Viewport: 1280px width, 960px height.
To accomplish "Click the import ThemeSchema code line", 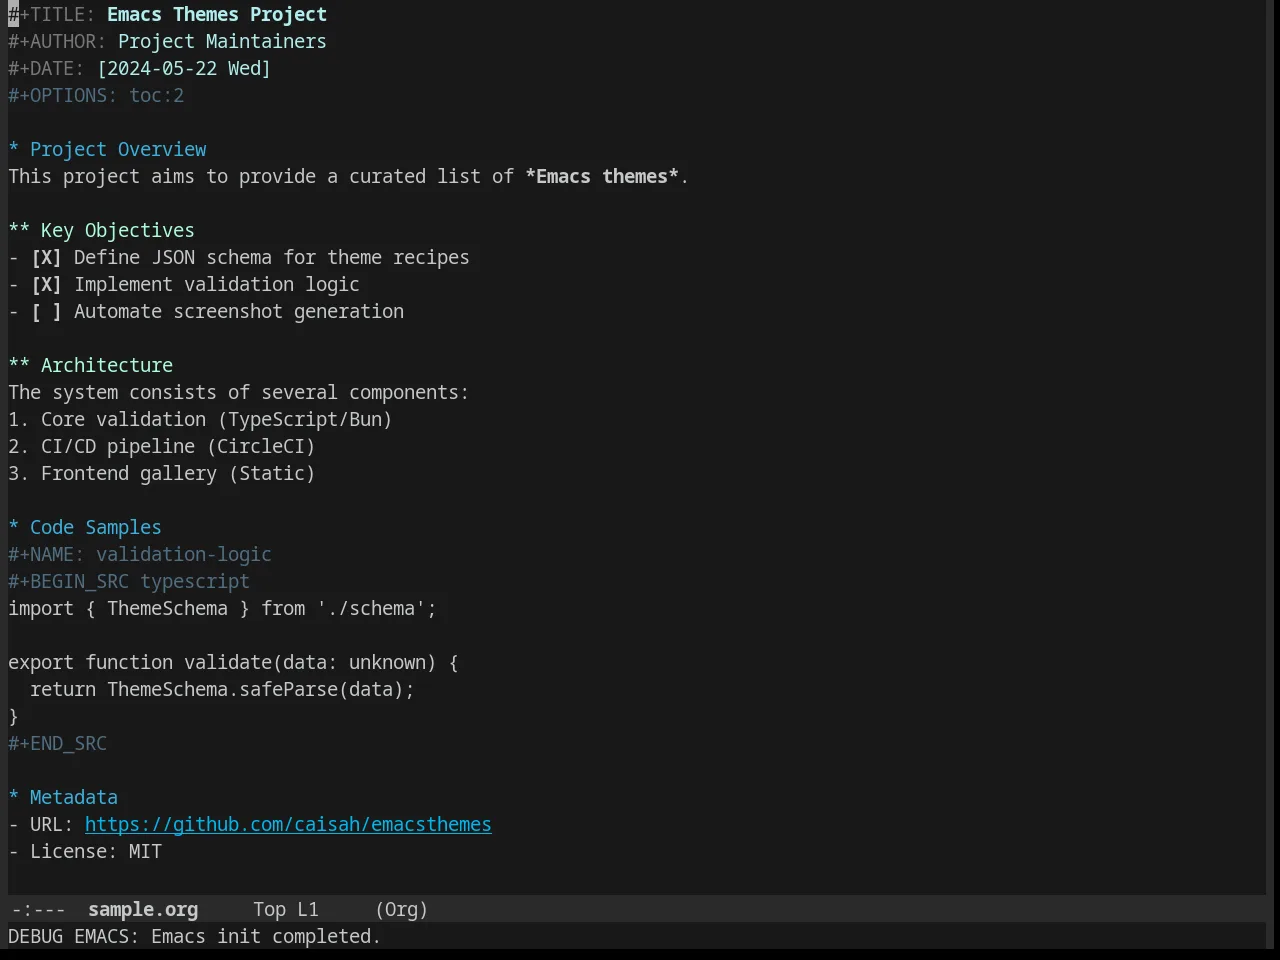I will pyautogui.click(x=222, y=608).
